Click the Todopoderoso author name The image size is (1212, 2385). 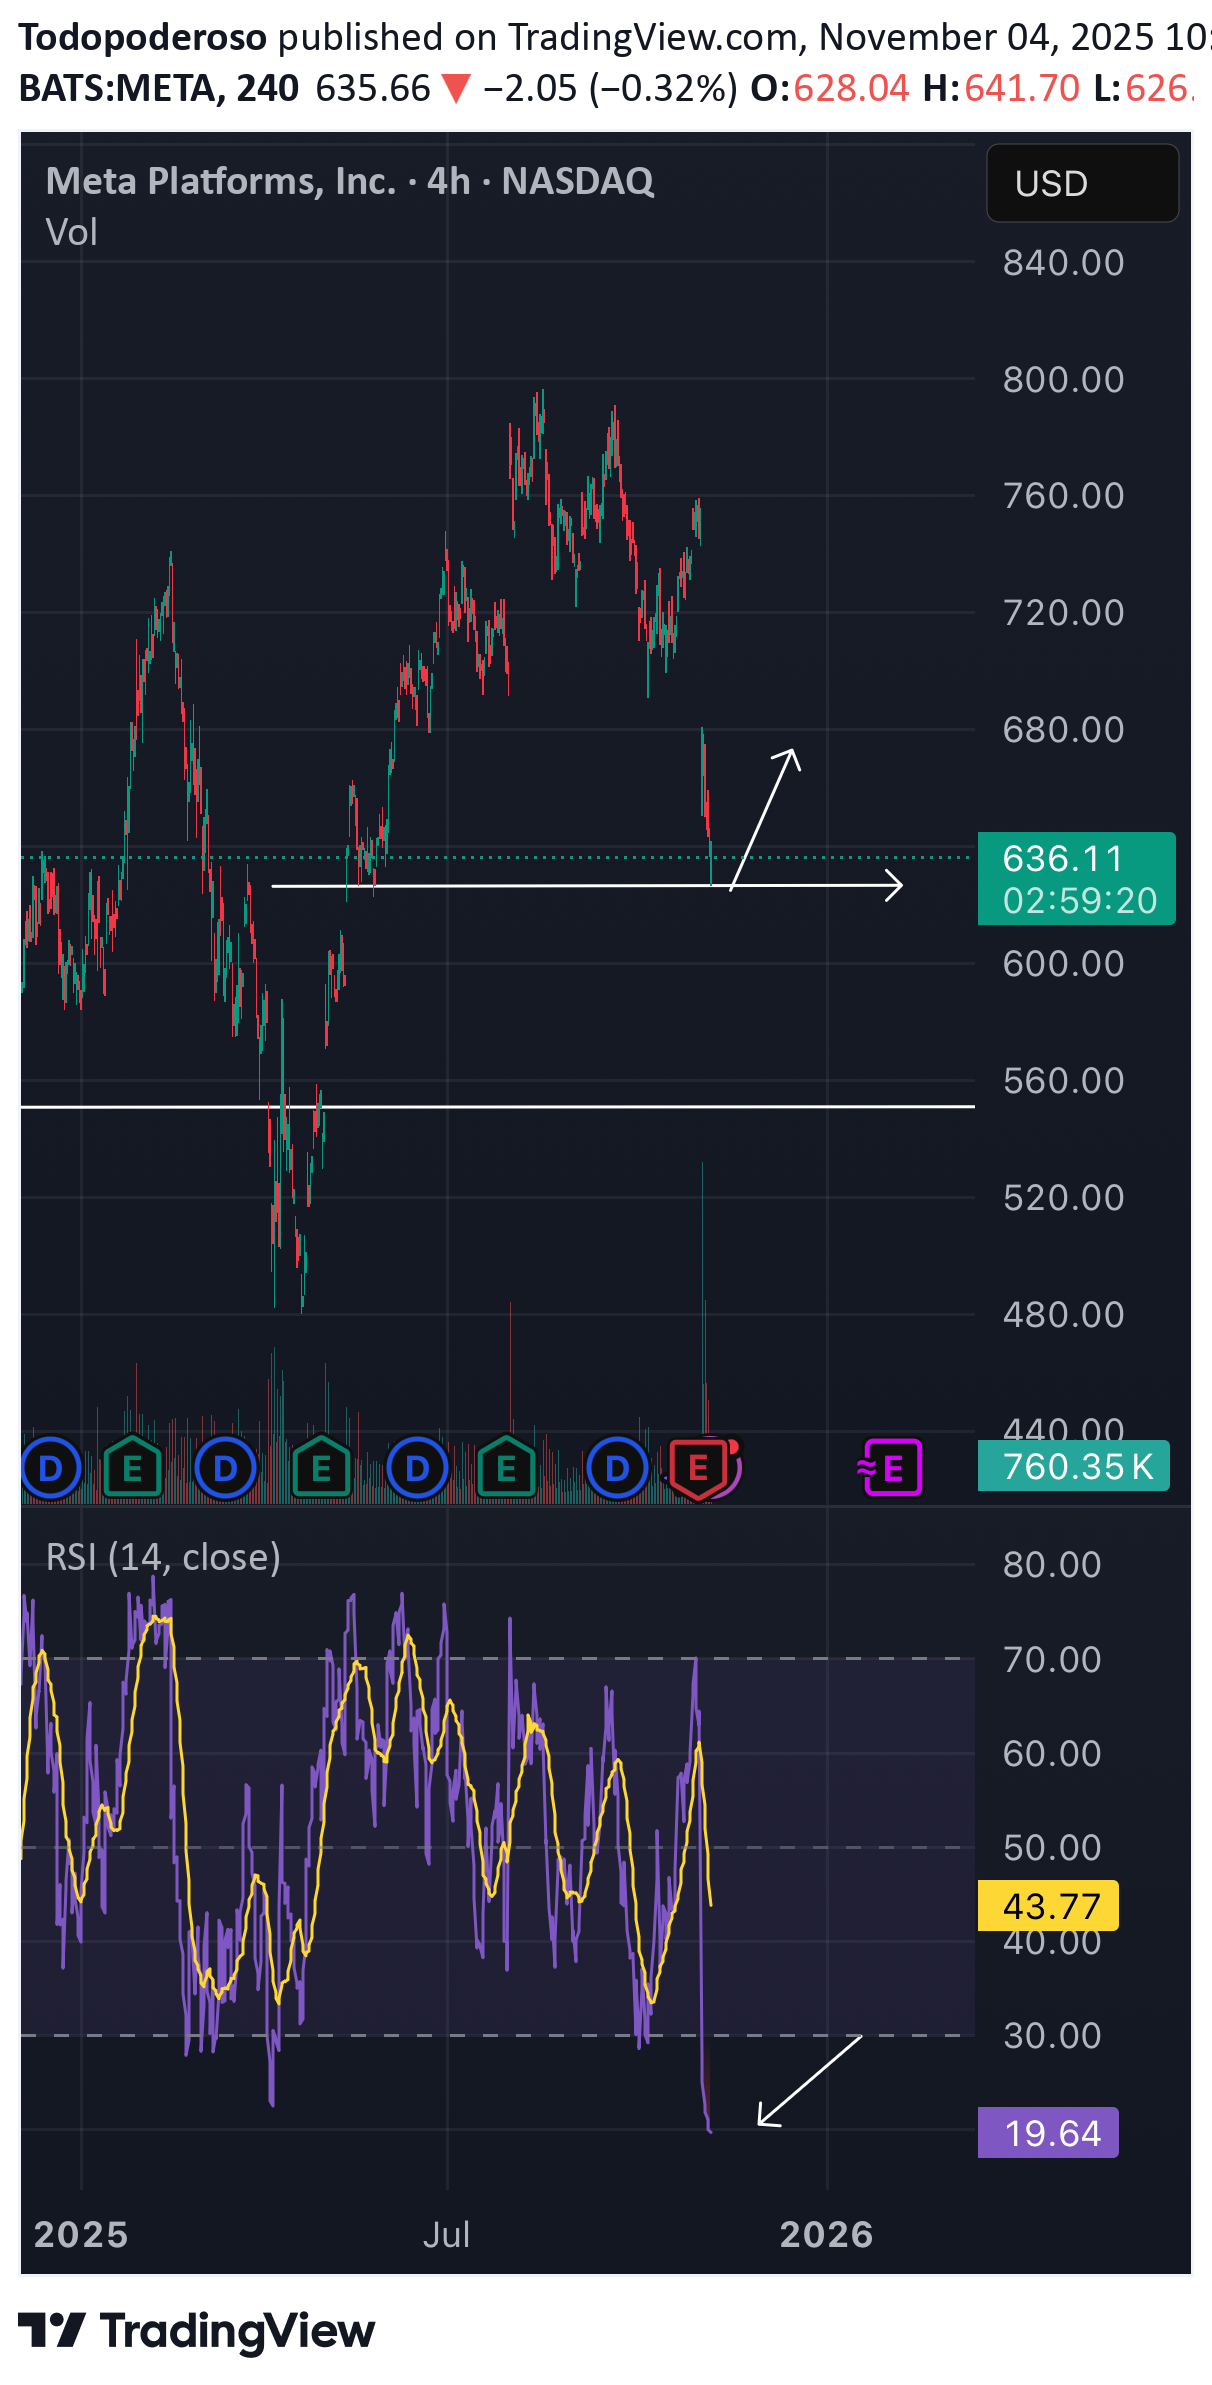(x=143, y=37)
